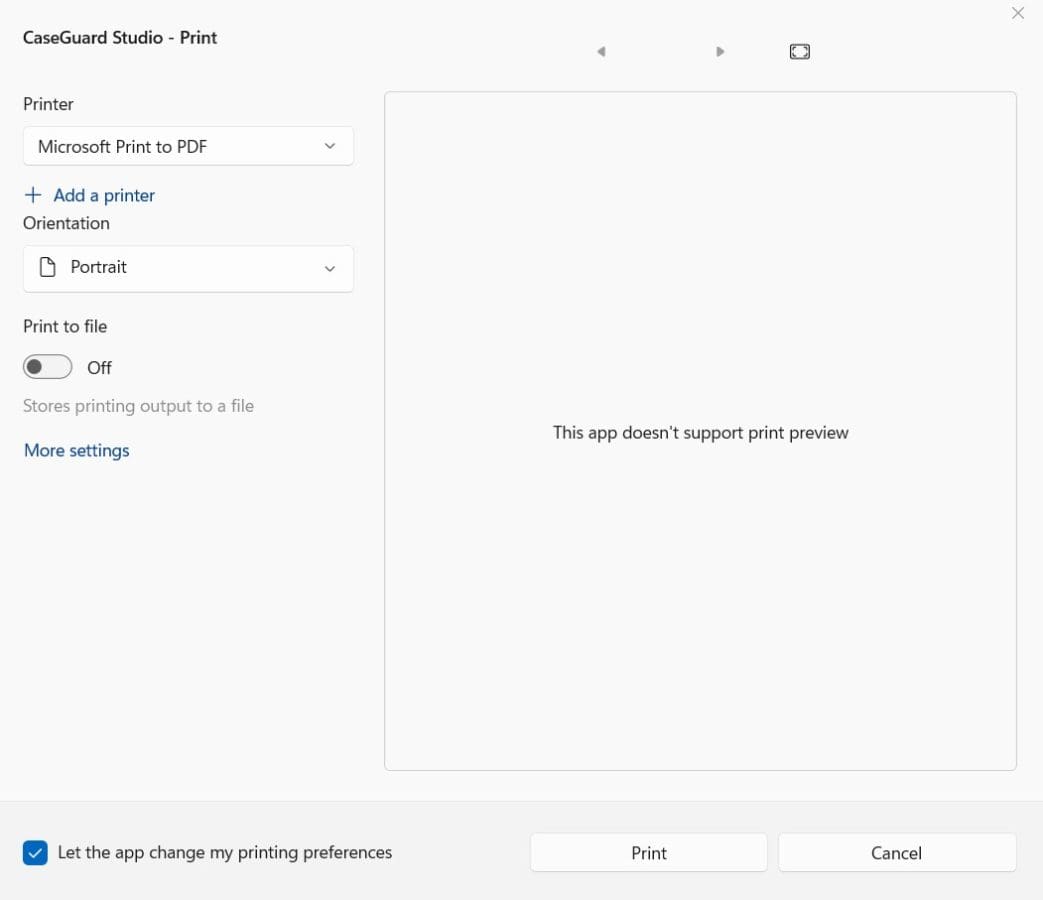The width and height of the screenshot is (1043, 900).
Task: Click the "doesn't support print preview" message
Action: click(700, 433)
